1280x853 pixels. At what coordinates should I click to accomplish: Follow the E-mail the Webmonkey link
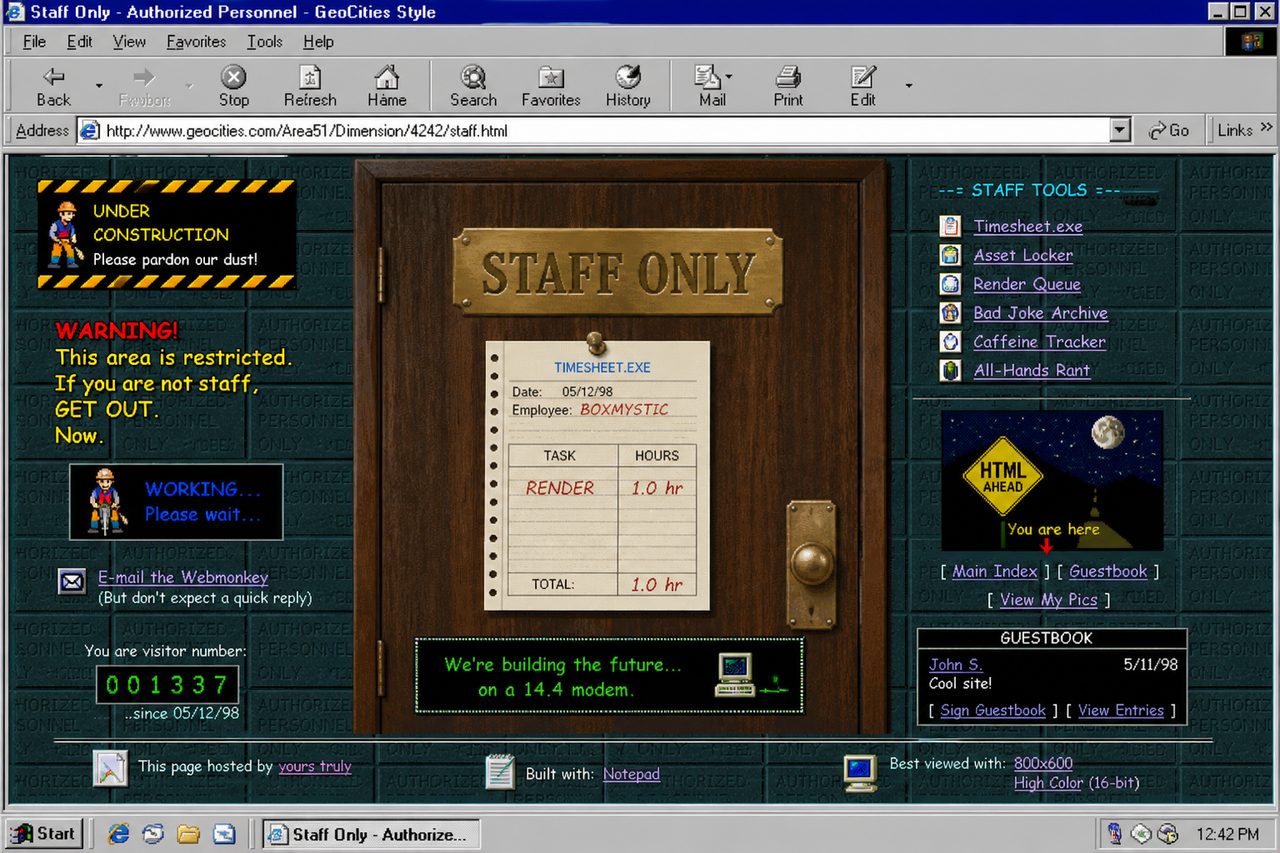pos(183,577)
